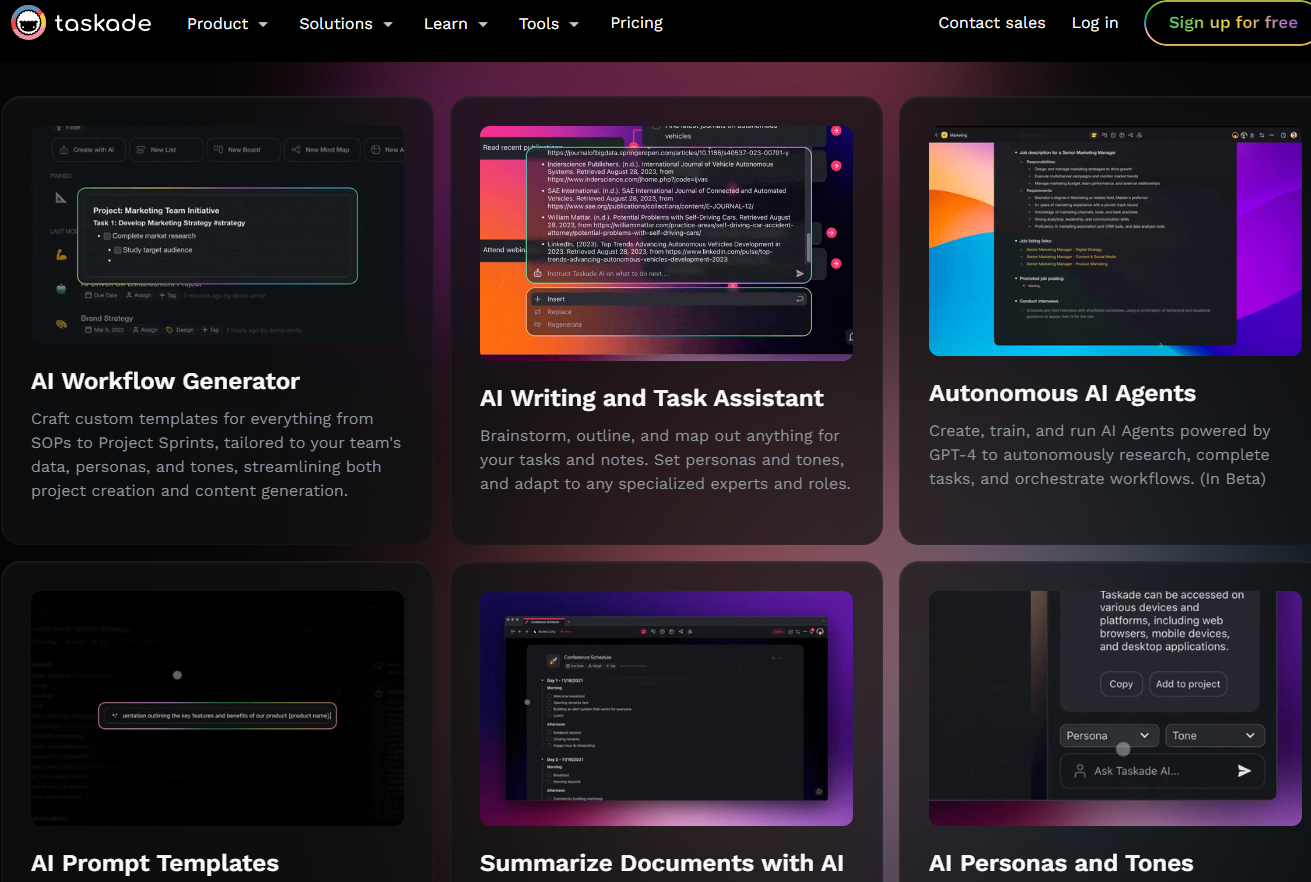The height and width of the screenshot is (882, 1311).
Task: Open the Tone dropdown
Action: (1214, 735)
